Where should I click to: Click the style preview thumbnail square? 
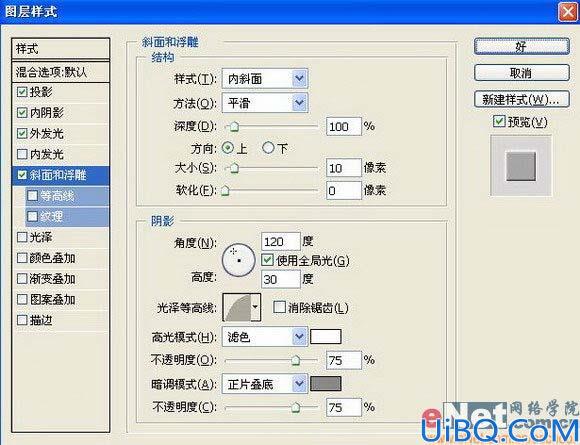[521, 166]
